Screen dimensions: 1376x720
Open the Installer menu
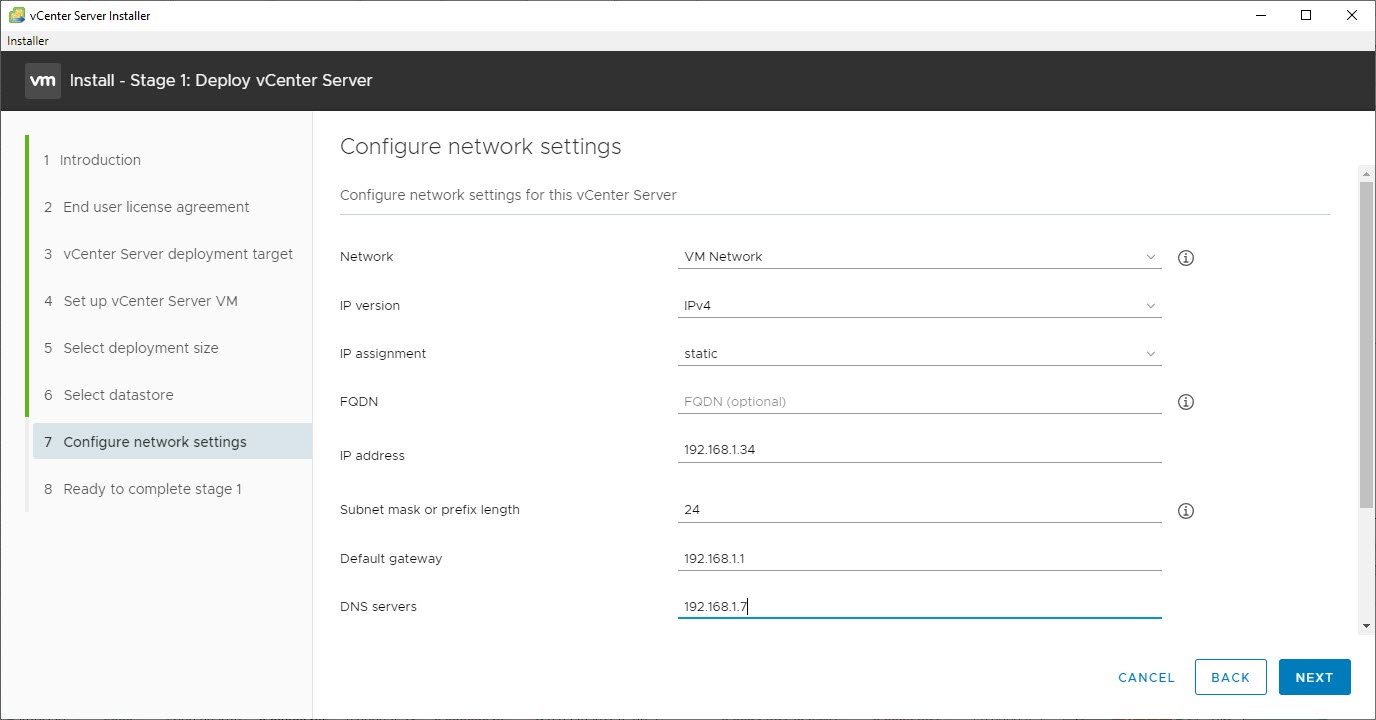pos(27,40)
